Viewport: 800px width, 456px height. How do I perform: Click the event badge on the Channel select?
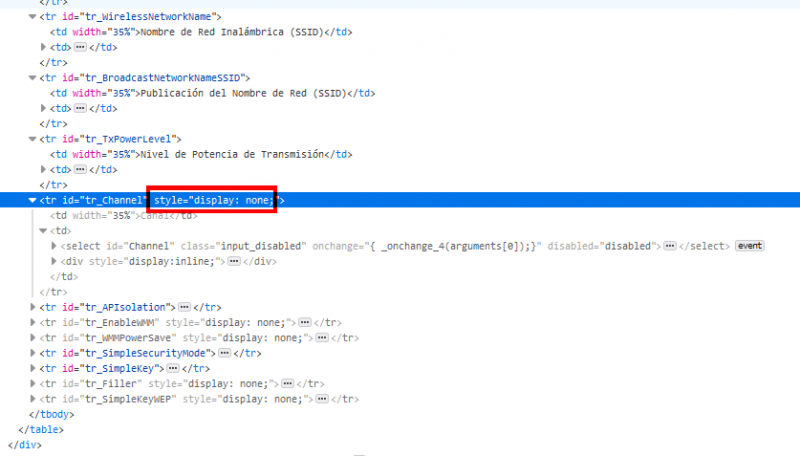click(x=750, y=245)
